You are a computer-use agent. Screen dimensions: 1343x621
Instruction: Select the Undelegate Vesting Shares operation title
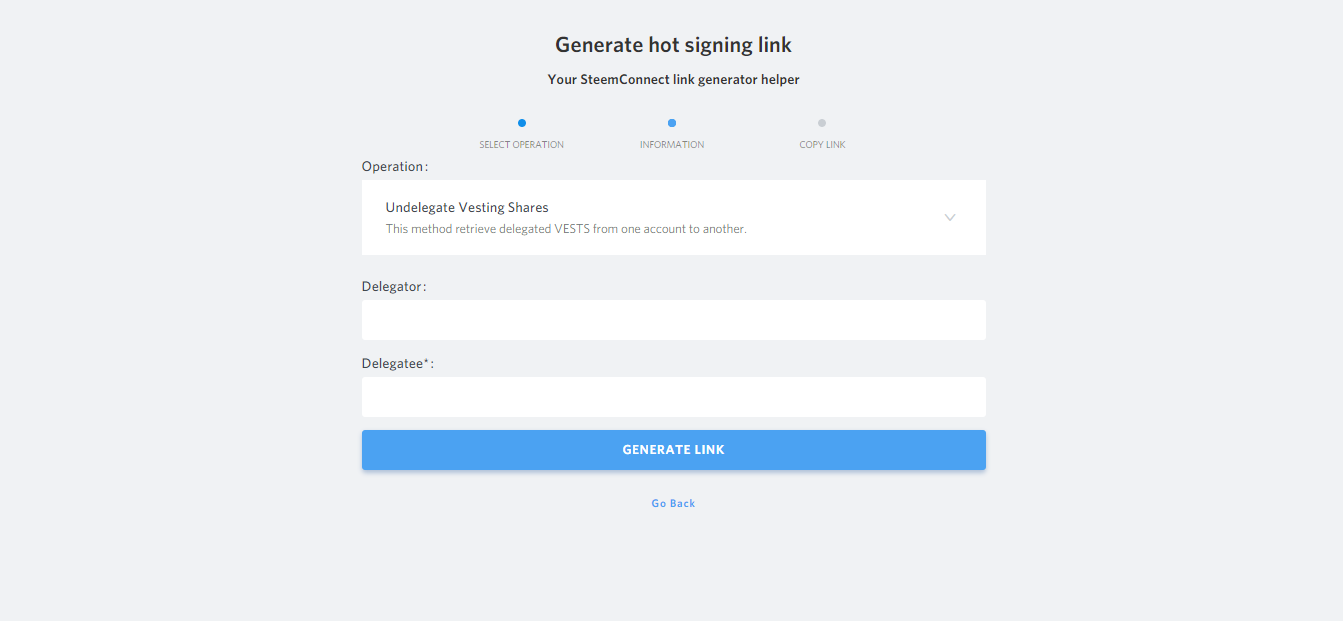(x=467, y=208)
